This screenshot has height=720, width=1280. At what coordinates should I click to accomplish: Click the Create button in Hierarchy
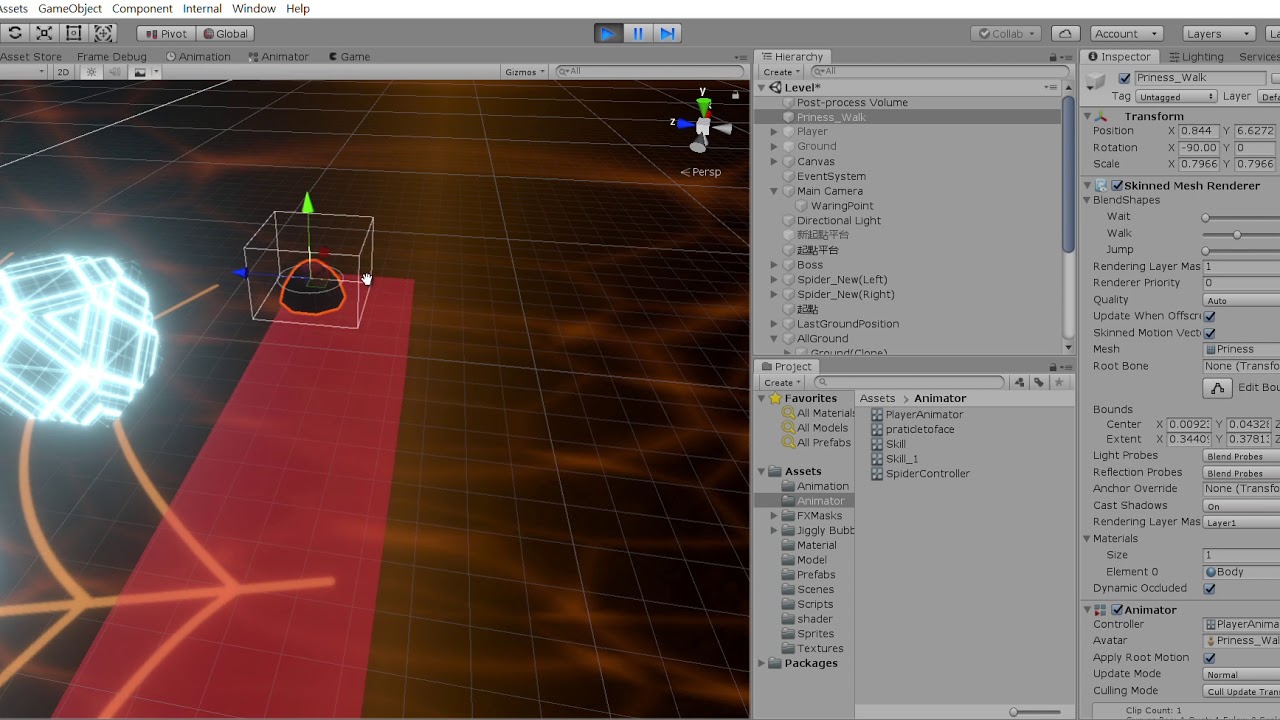click(x=781, y=72)
